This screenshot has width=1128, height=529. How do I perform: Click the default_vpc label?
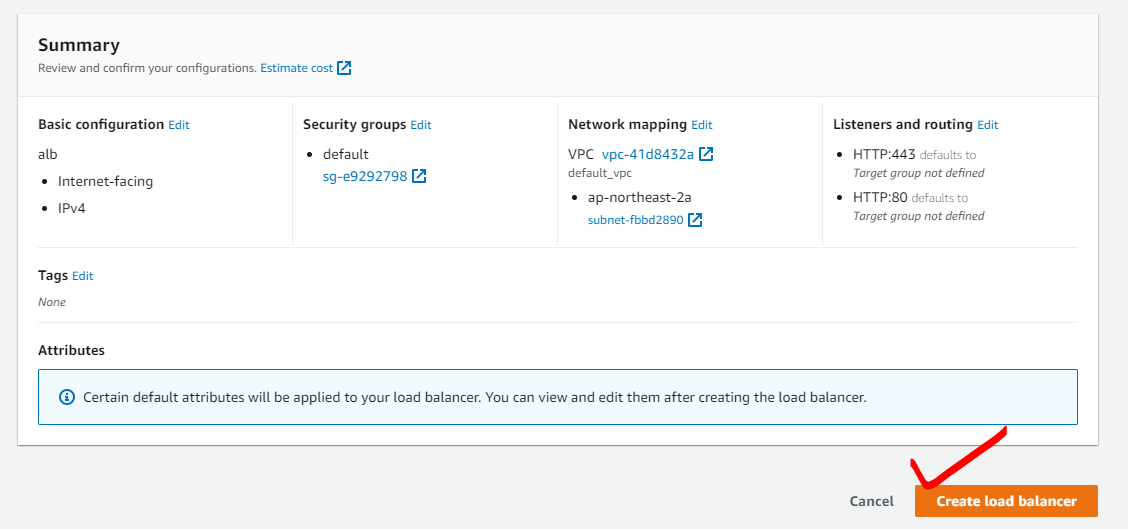click(599, 173)
